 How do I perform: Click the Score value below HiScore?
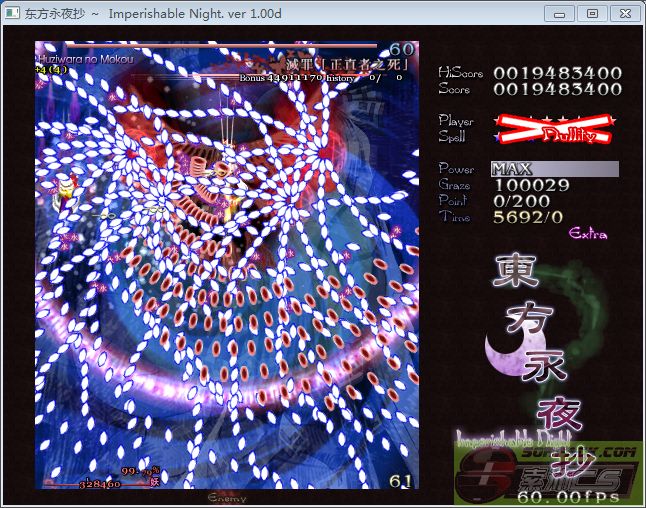[x=558, y=89]
